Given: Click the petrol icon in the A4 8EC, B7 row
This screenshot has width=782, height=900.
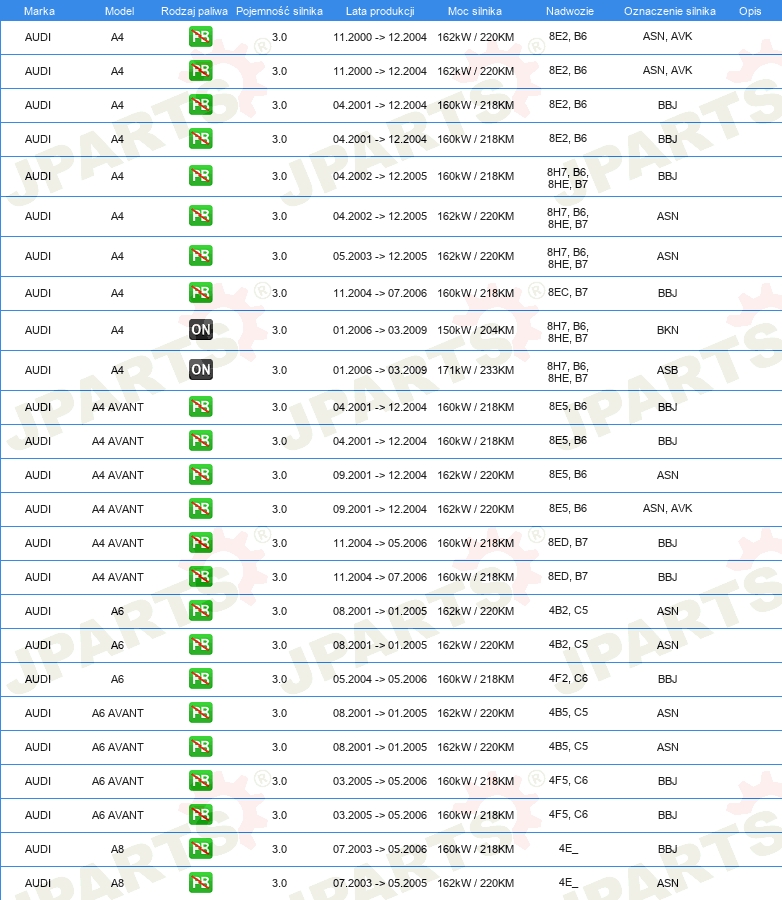Looking at the screenshot, I should coord(200,293).
